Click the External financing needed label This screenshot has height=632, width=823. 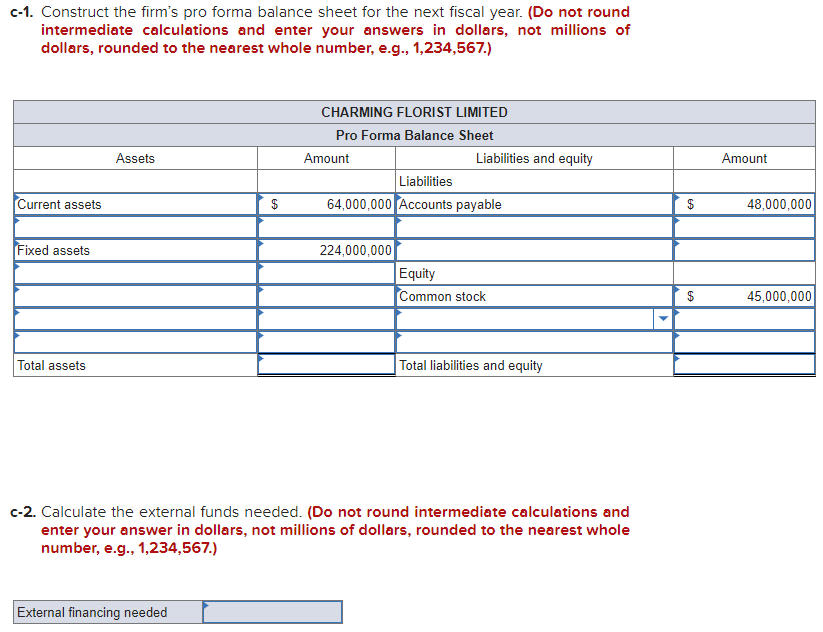click(x=92, y=613)
